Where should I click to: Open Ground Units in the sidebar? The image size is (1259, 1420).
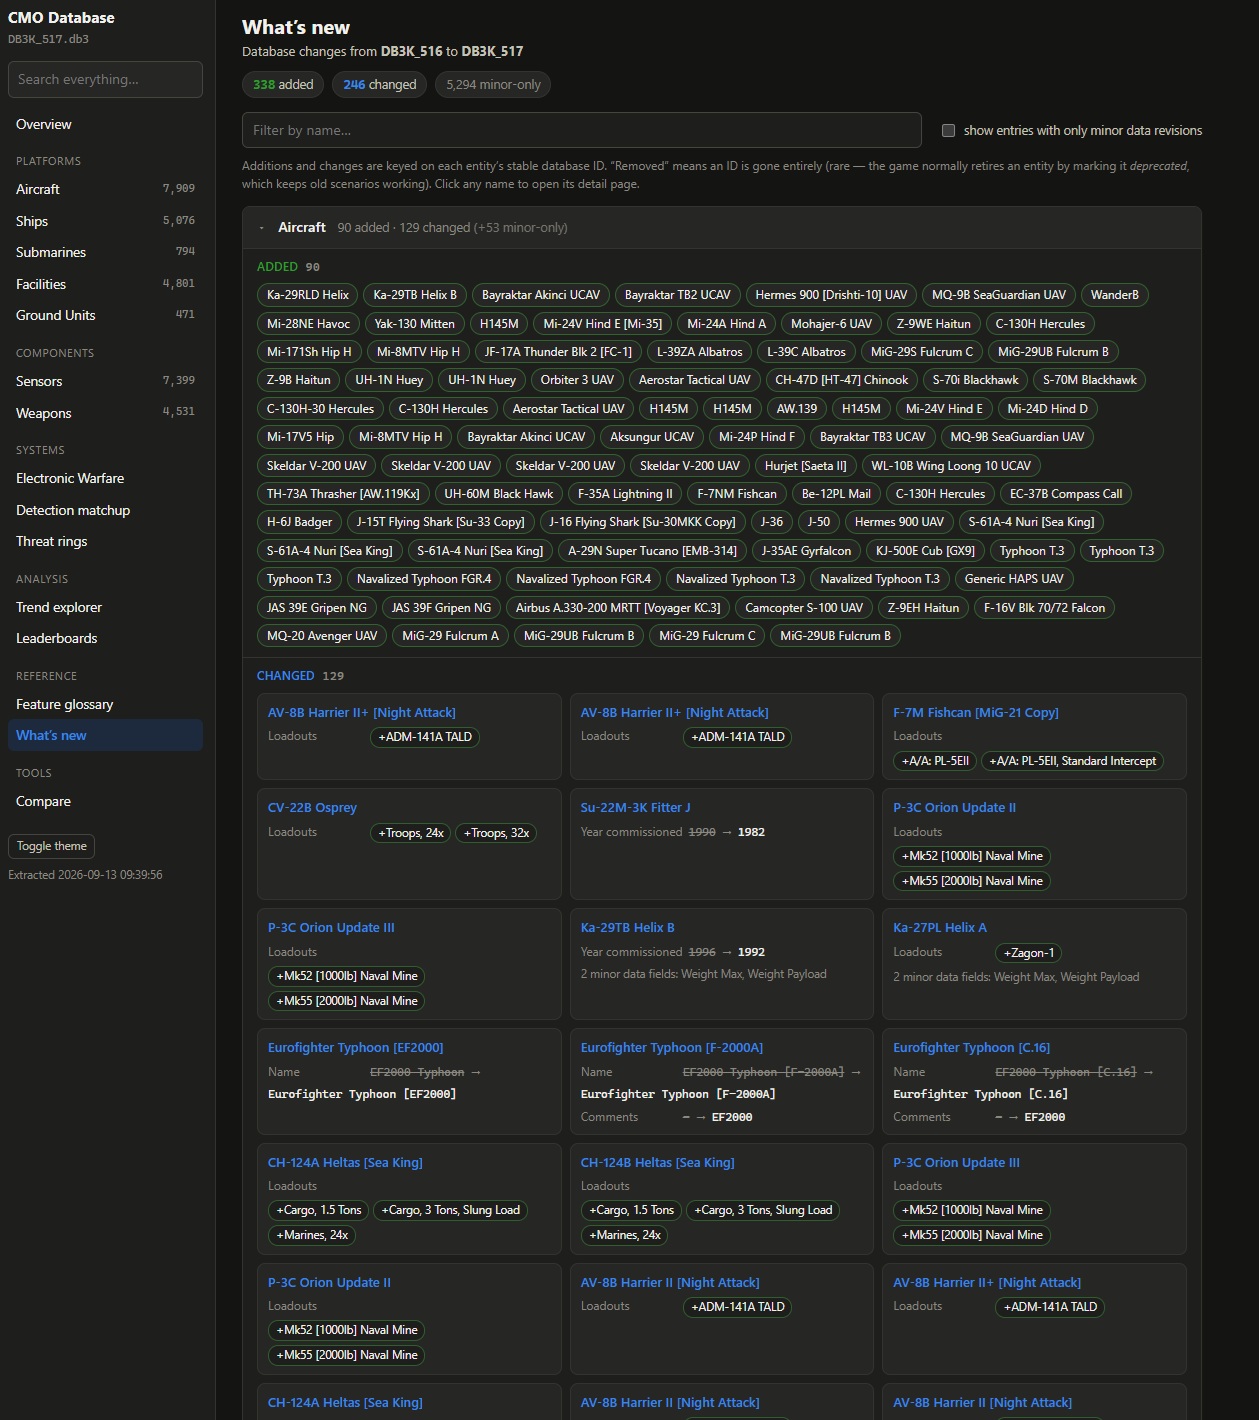pyautogui.click(x=105, y=315)
